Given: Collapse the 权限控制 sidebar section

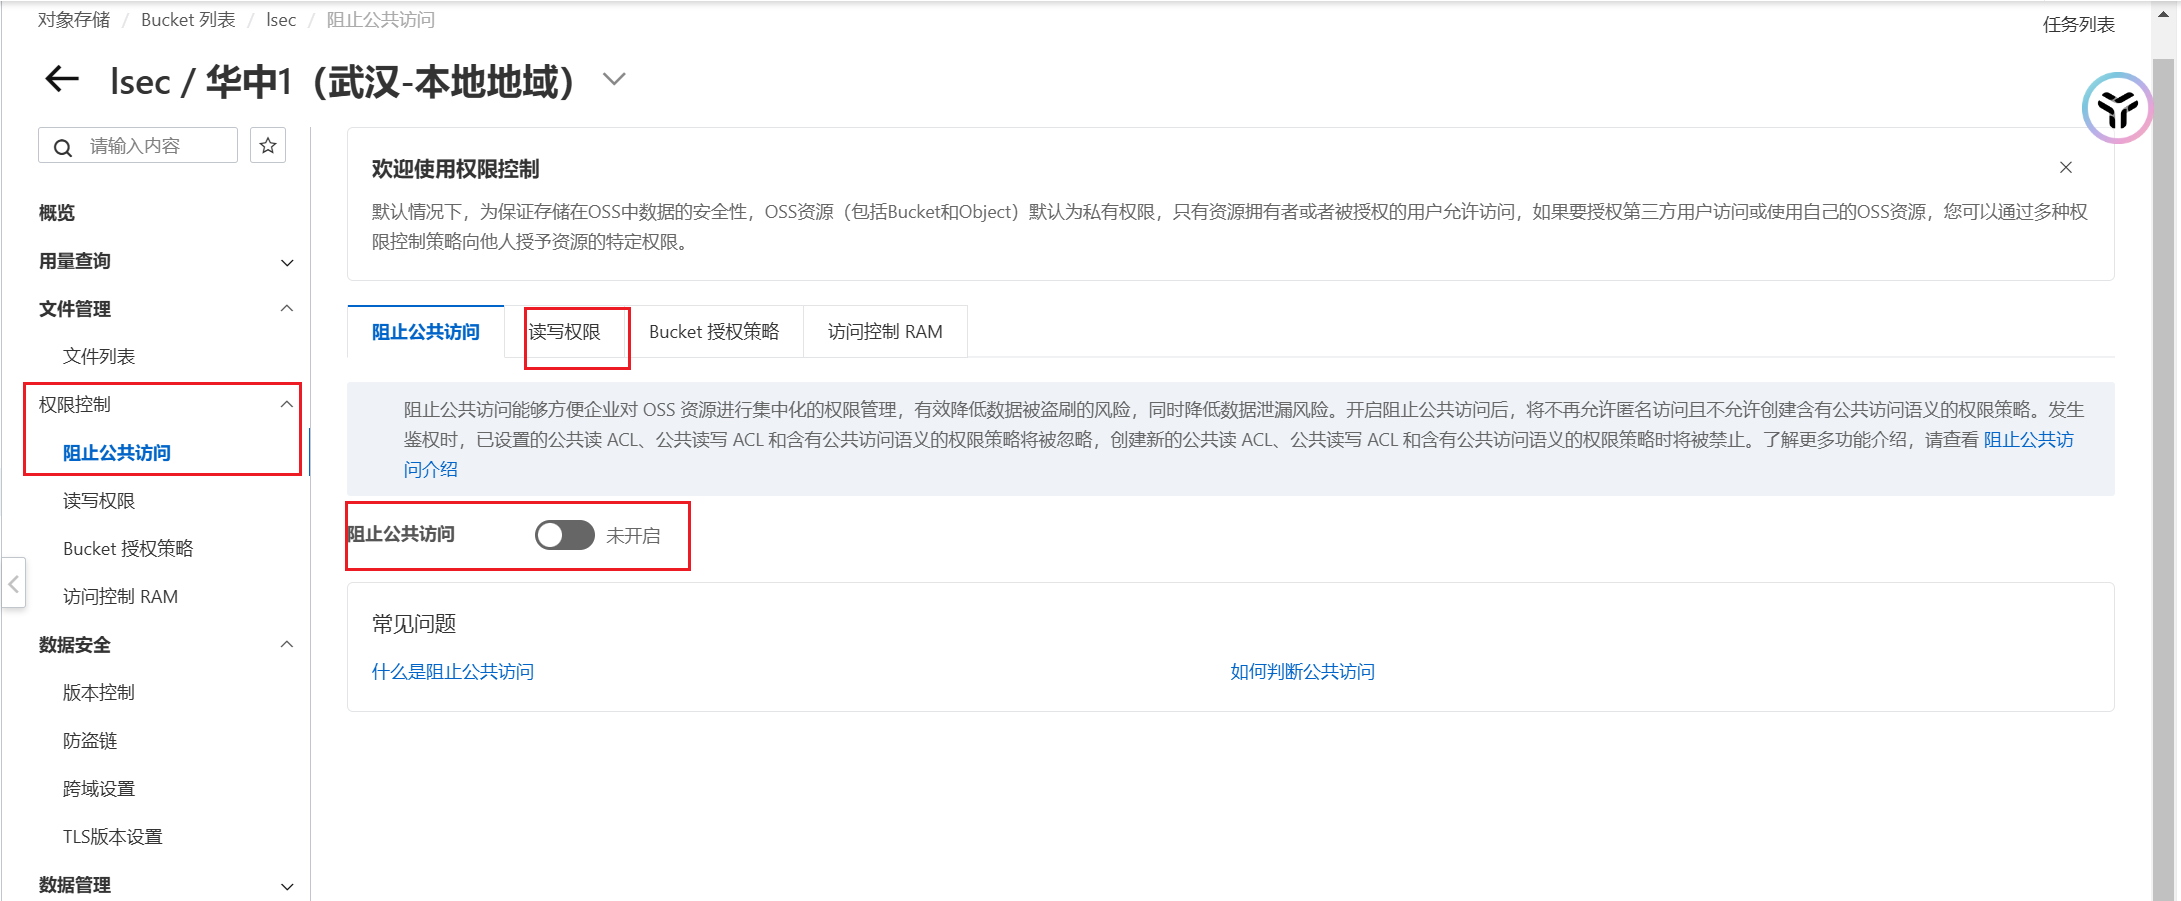Looking at the screenshot, I should pos(287,405).
